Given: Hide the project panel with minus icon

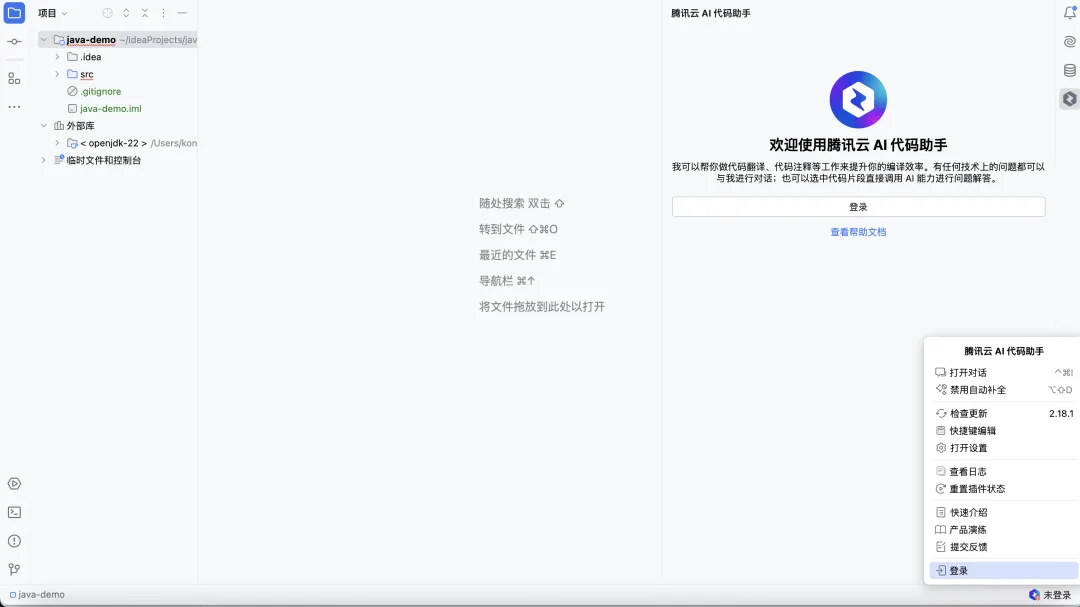Looking at the screenshot, I should tap(182, 13).
